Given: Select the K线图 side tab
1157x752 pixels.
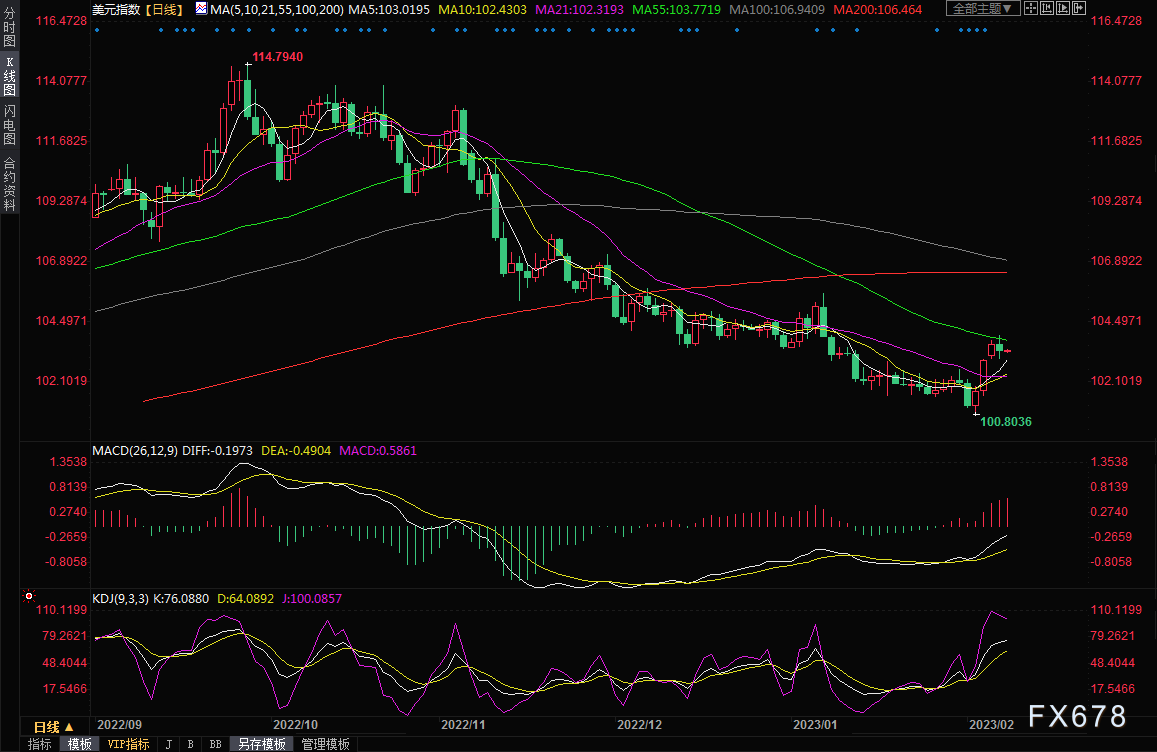Looking at the screenshot, I should click(x=10, y=76).
